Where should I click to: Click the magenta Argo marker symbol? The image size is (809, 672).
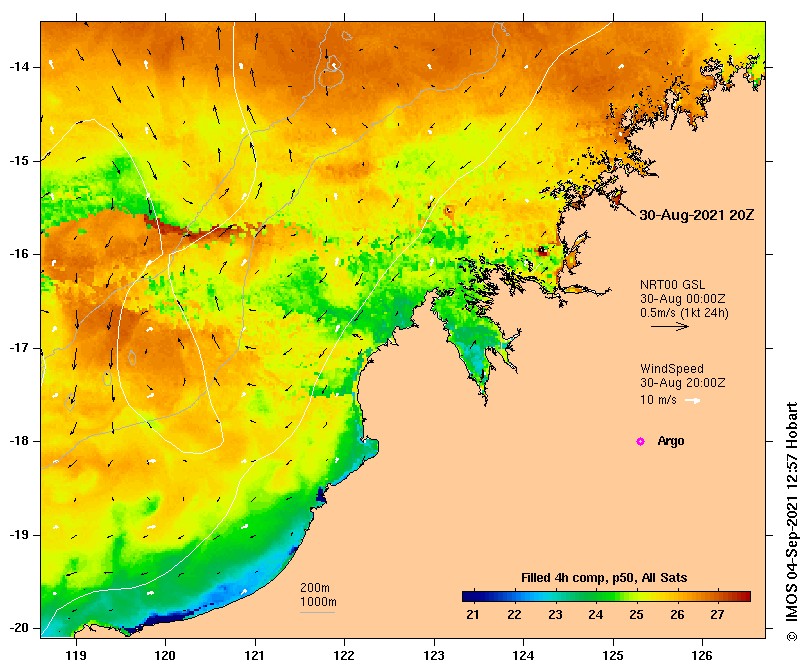[x=640, y=441]
